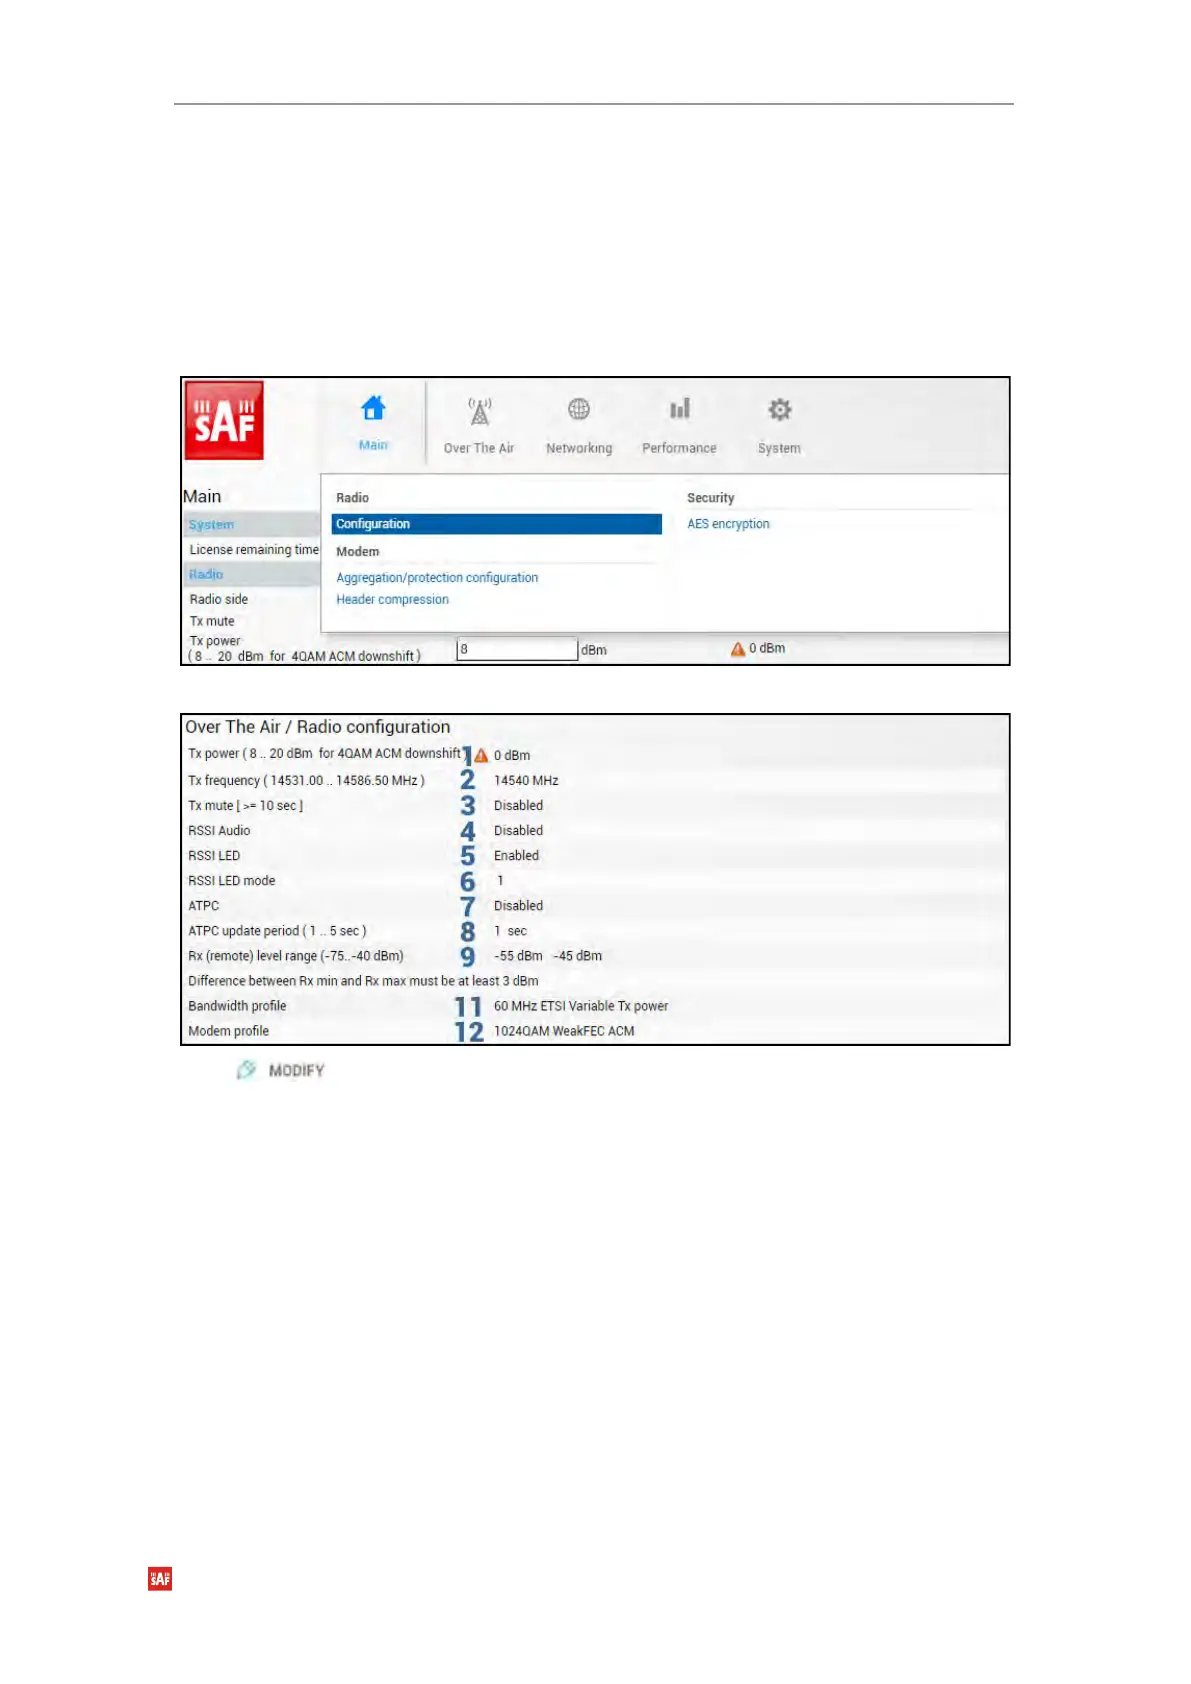Open the System gear icon
This screenshot has width=1191, height=1684.
click(779, 409)
